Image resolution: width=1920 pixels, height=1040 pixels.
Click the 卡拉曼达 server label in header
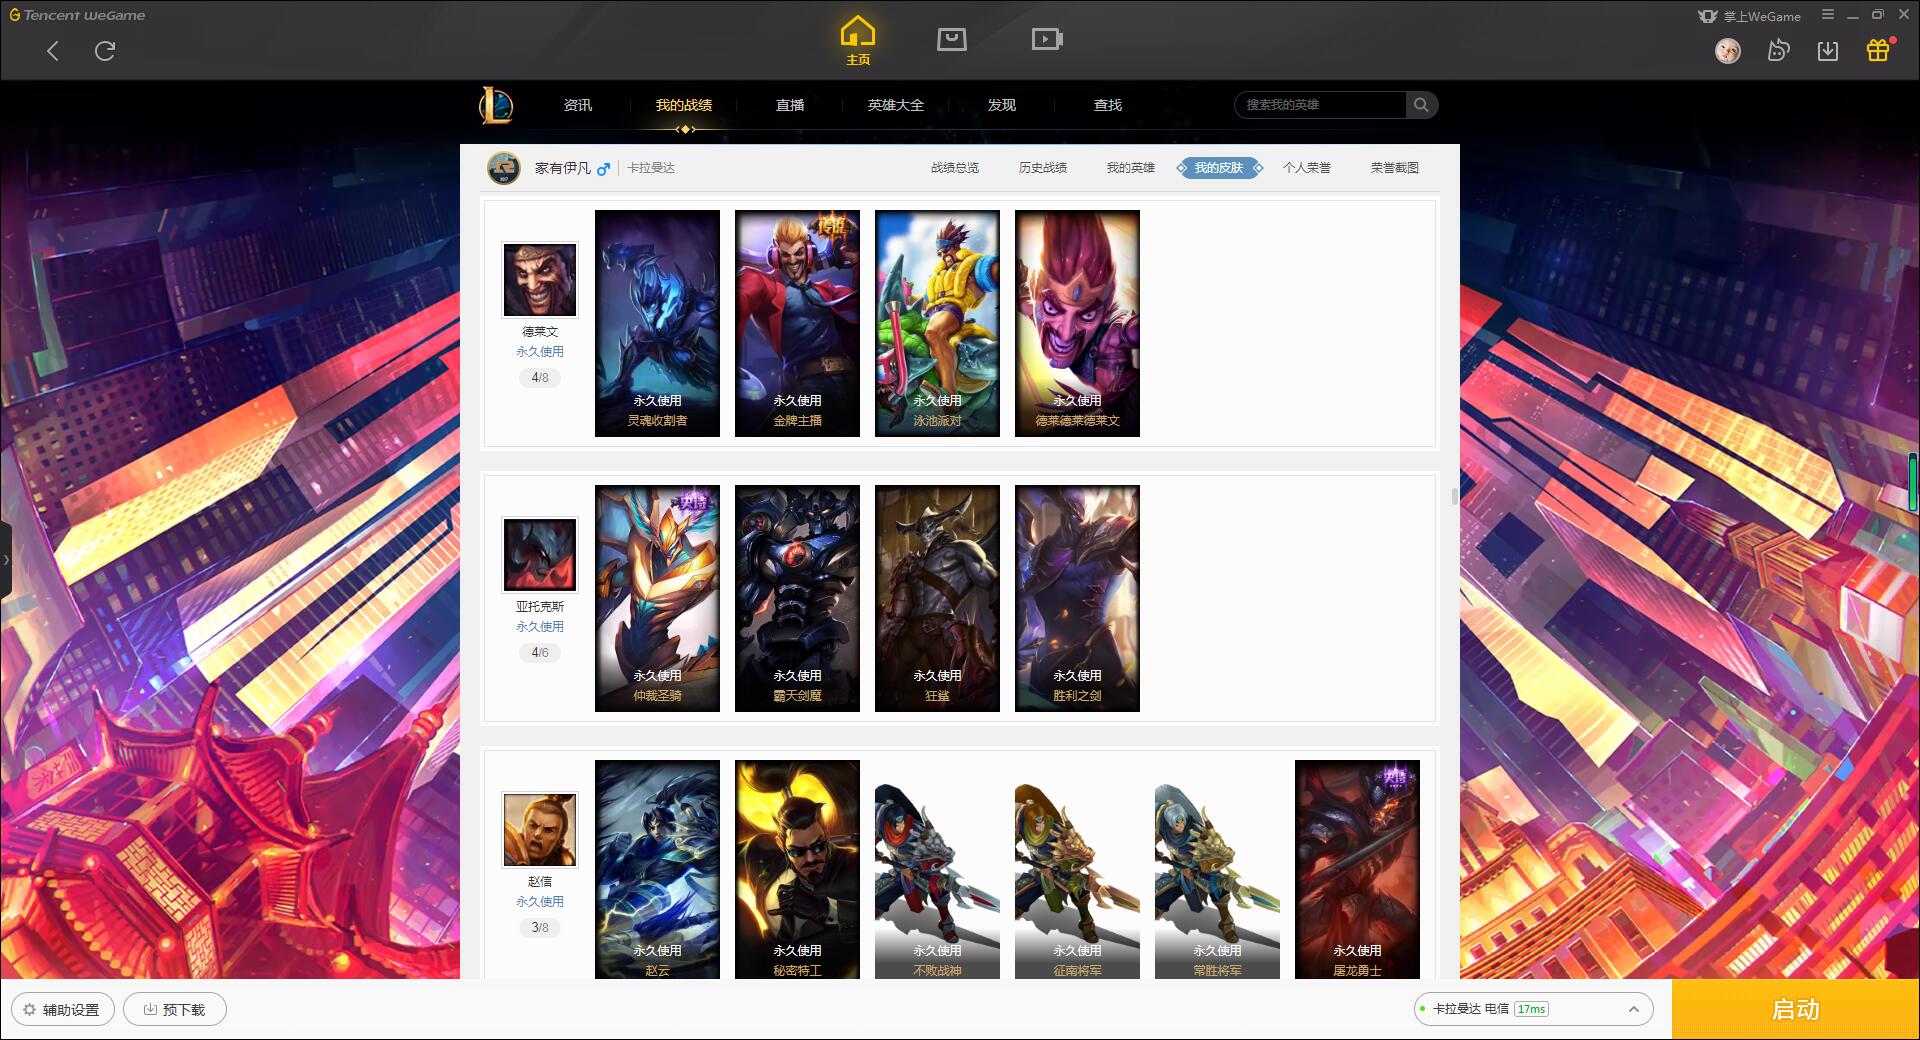coord(651,168)
